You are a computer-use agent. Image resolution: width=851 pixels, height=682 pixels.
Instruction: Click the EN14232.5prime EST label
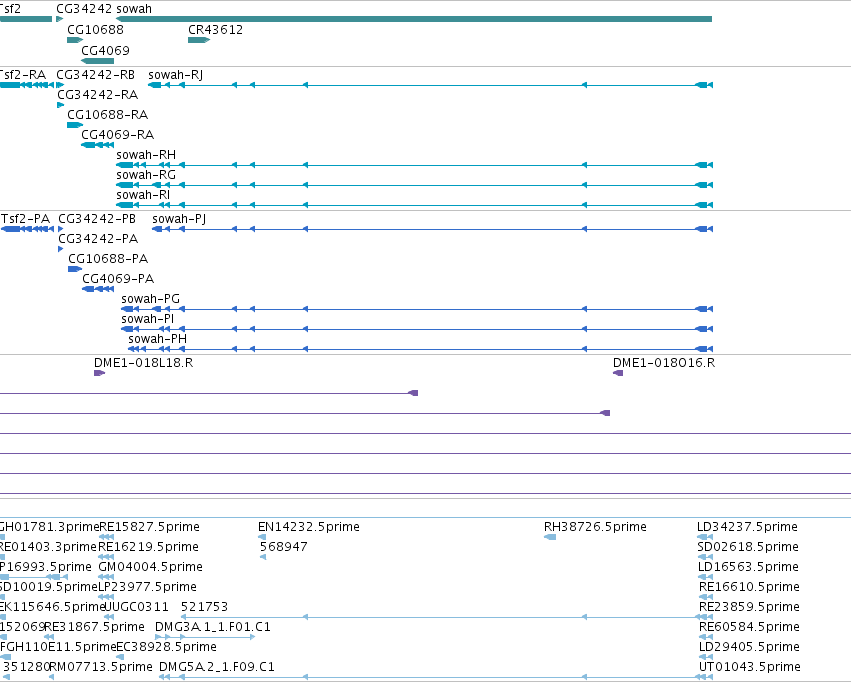click(309, 527)
